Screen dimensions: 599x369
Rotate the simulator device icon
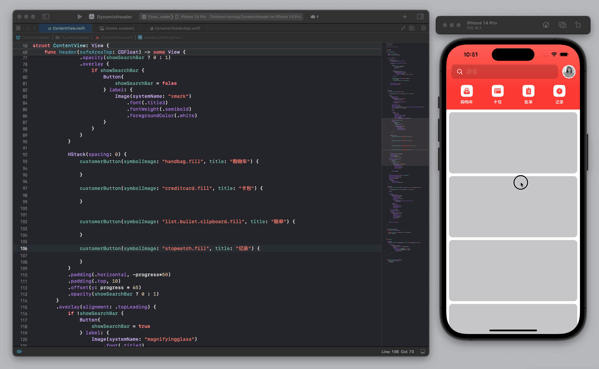[578, 25]
